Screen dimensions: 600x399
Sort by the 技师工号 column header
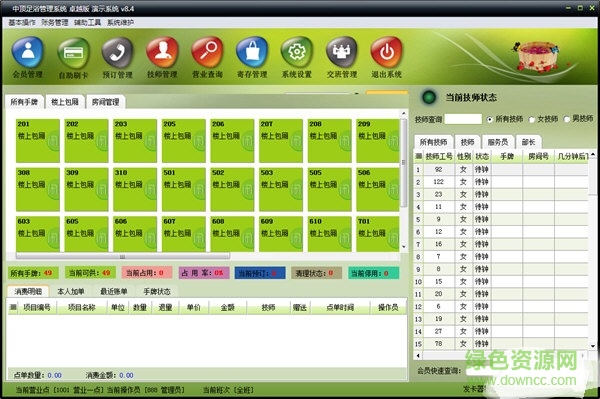click(439, 156)
